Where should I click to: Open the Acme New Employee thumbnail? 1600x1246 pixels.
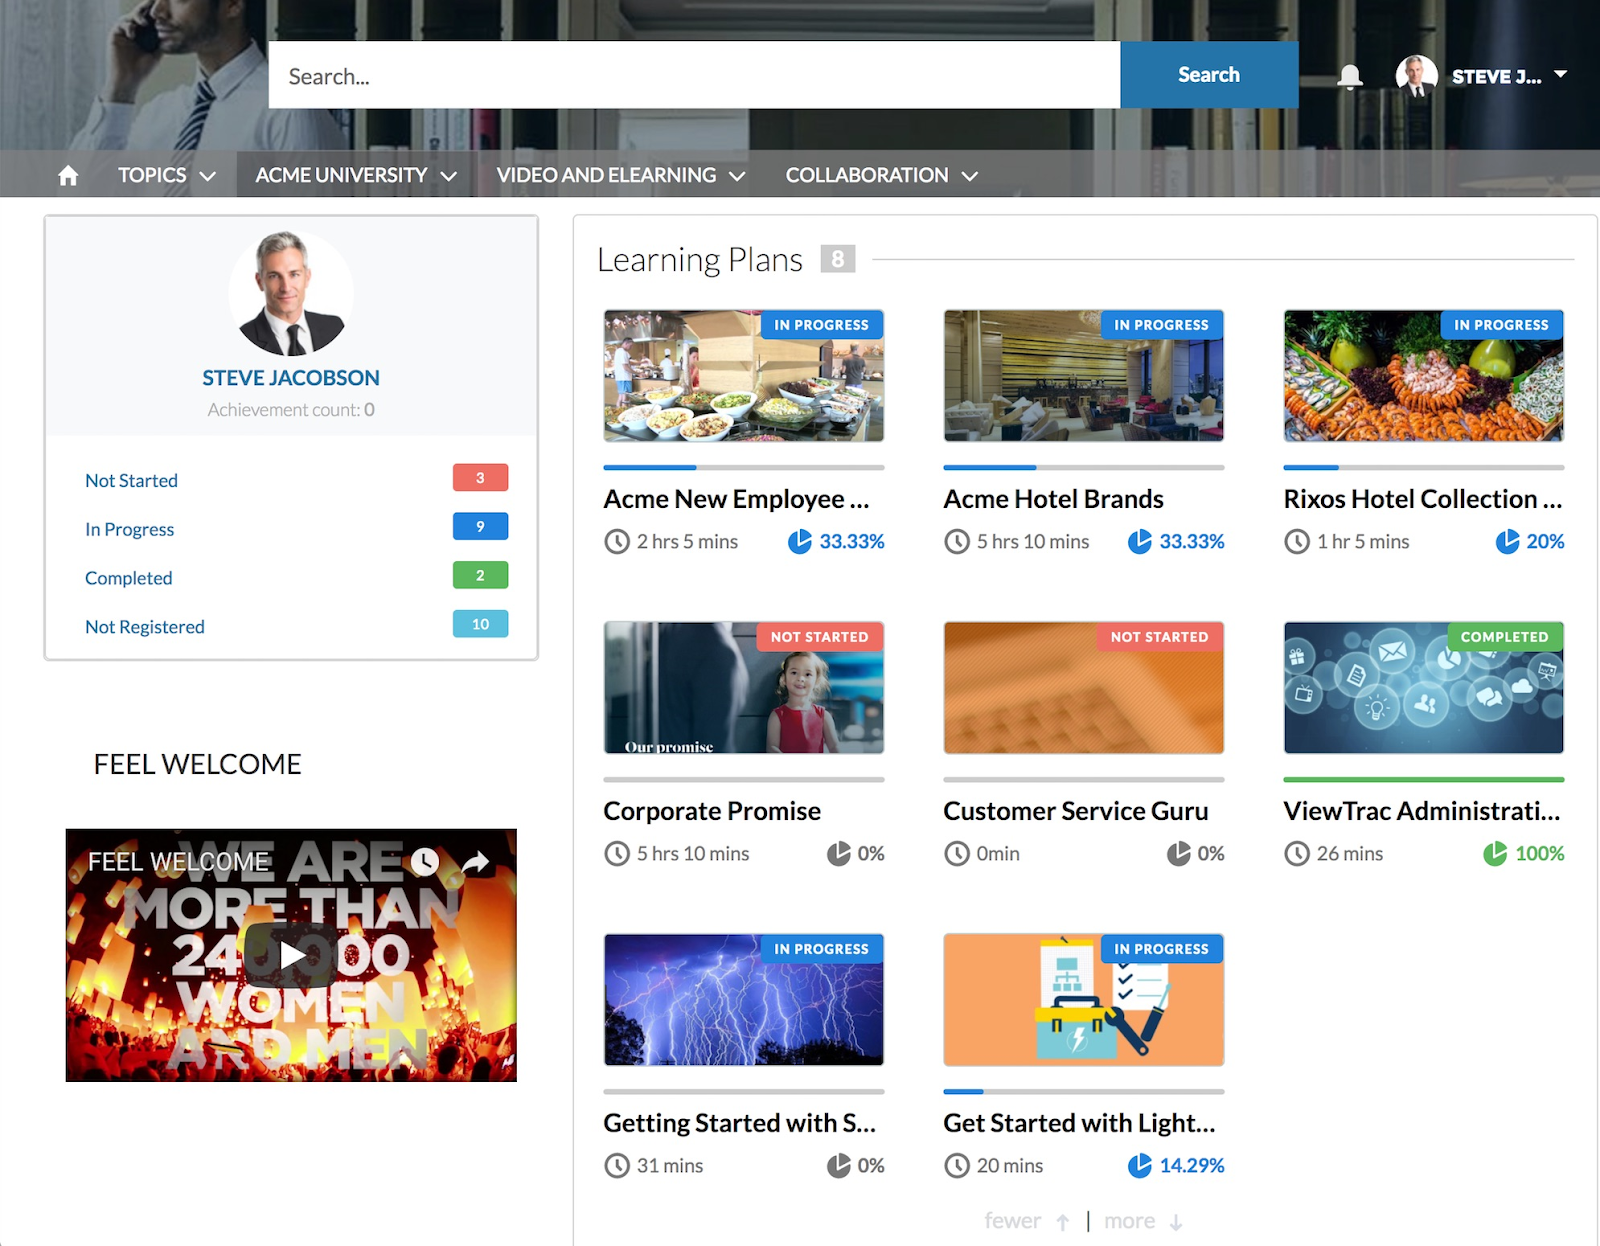pos(744,376)
